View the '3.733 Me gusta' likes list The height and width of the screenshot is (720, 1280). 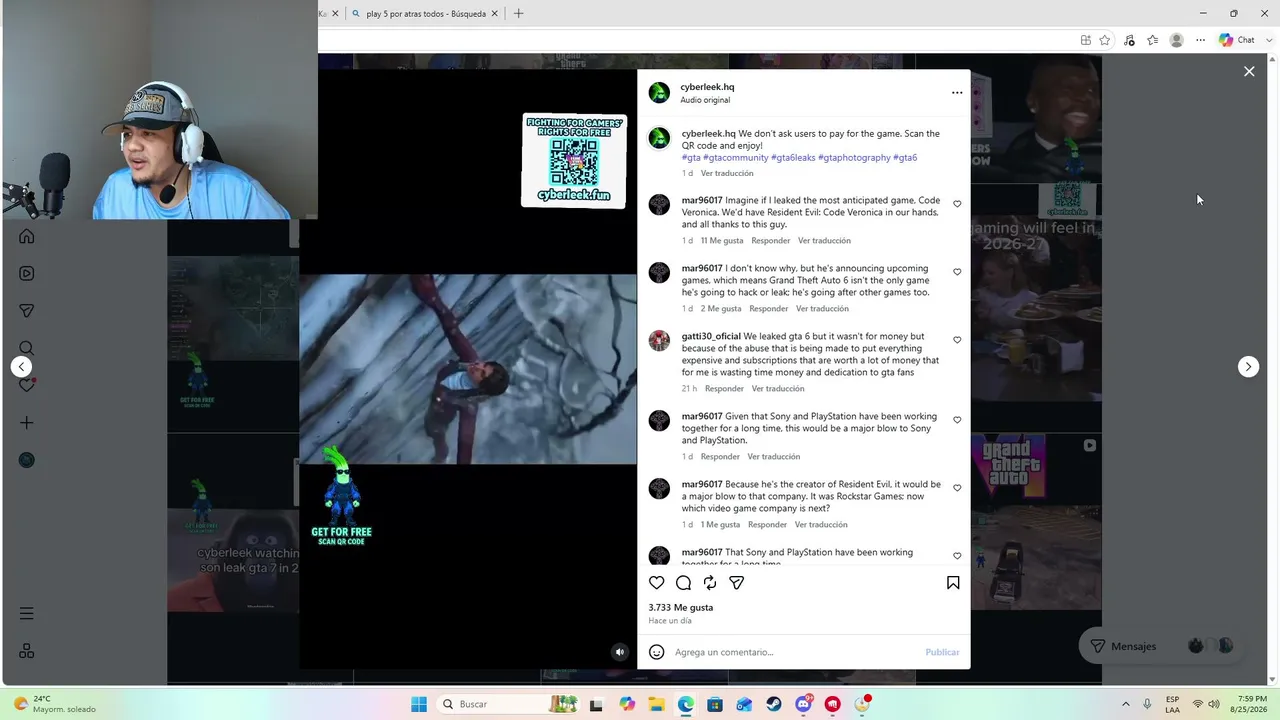tap(681, 607)
